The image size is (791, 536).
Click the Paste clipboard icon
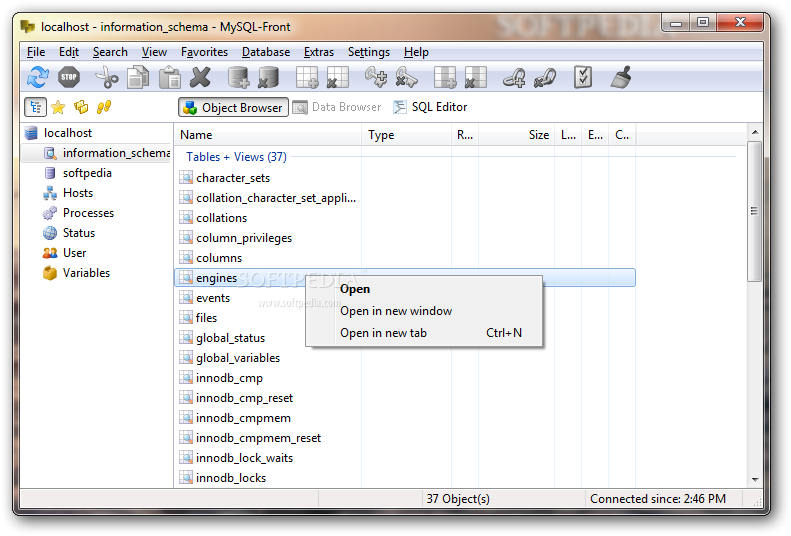click(x=170, y=77)
